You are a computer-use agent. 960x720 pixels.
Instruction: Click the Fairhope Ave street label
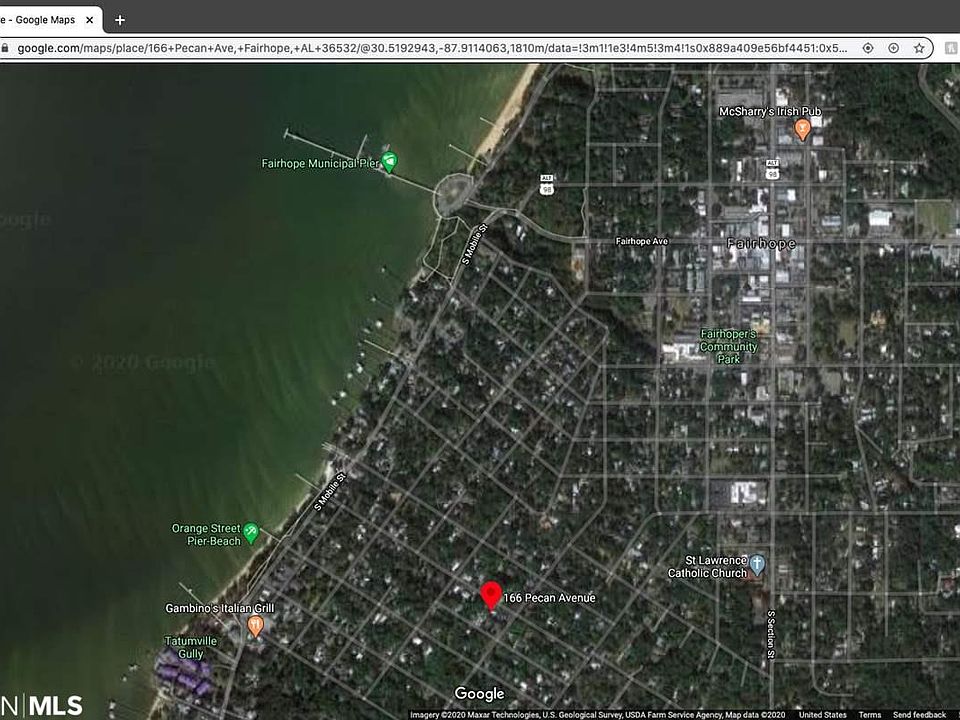pyautogui.click(x=642, y=241)
